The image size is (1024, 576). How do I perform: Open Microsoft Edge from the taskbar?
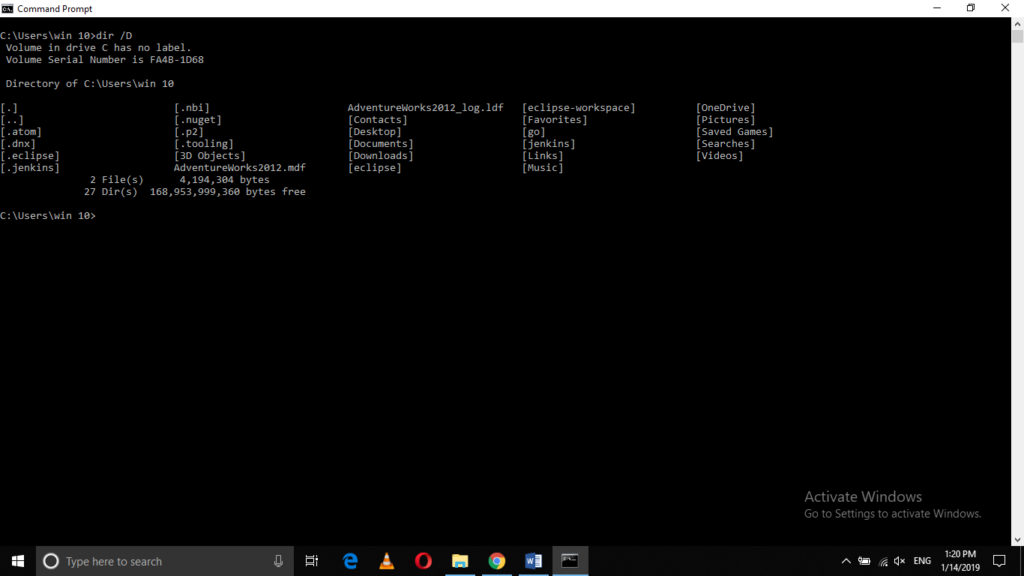(349, 561)
